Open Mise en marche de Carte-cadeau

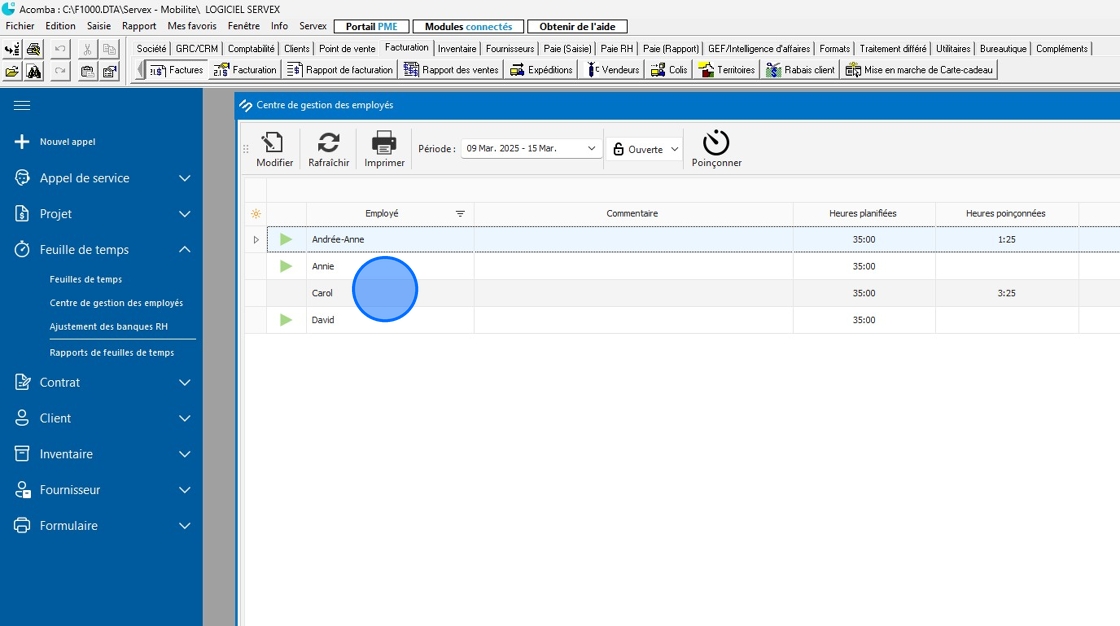919,70
